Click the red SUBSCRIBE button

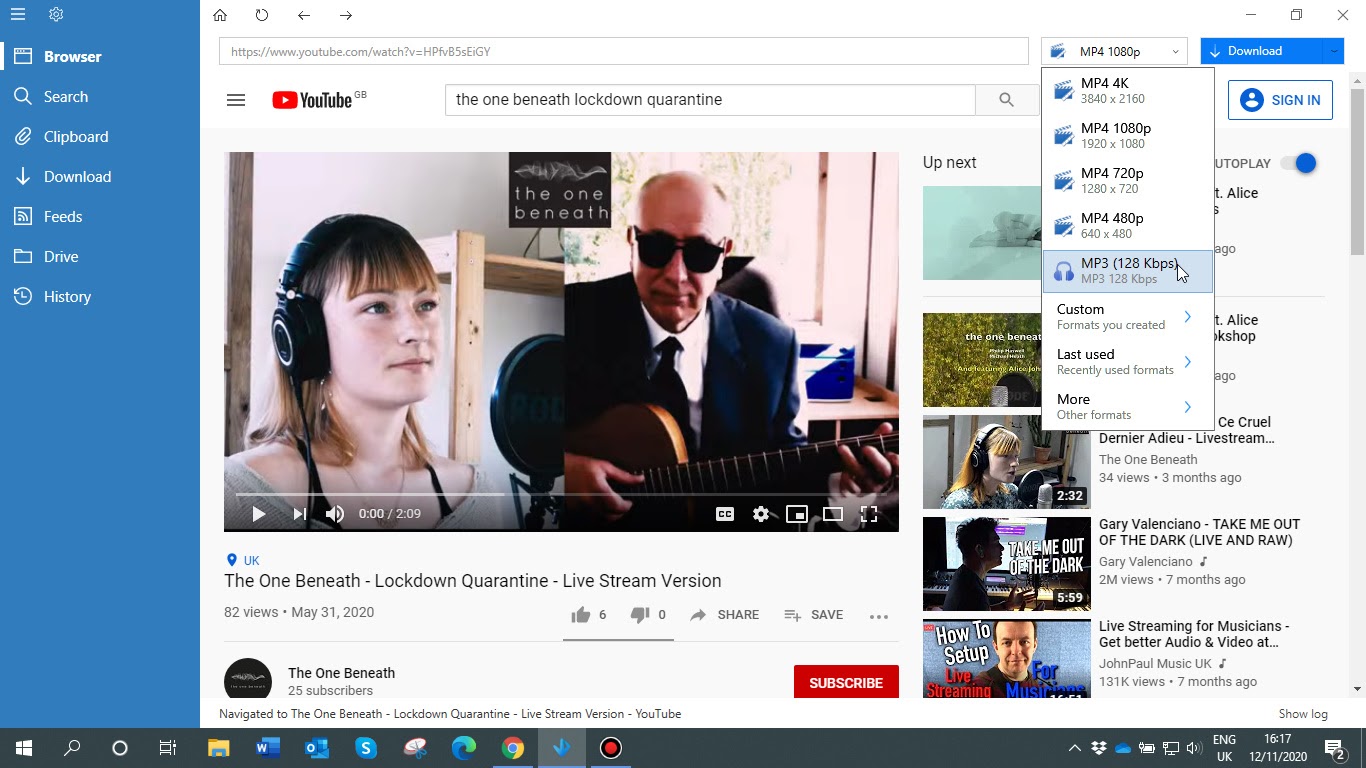click(846, 683)
